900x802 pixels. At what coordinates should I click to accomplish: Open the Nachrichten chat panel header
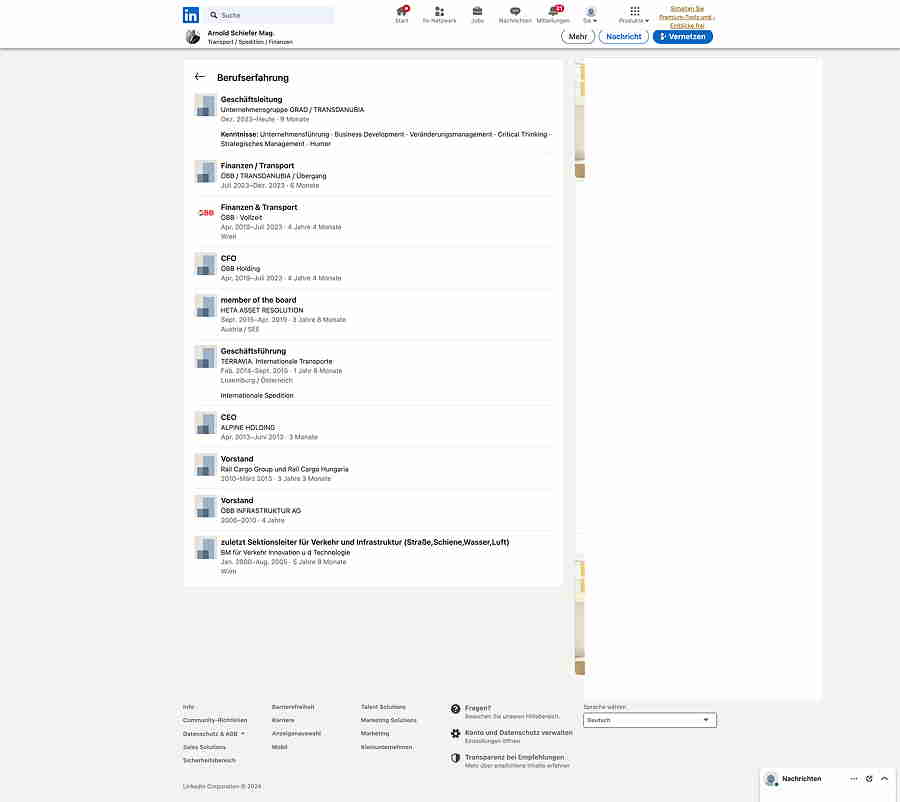click(801, 779)
